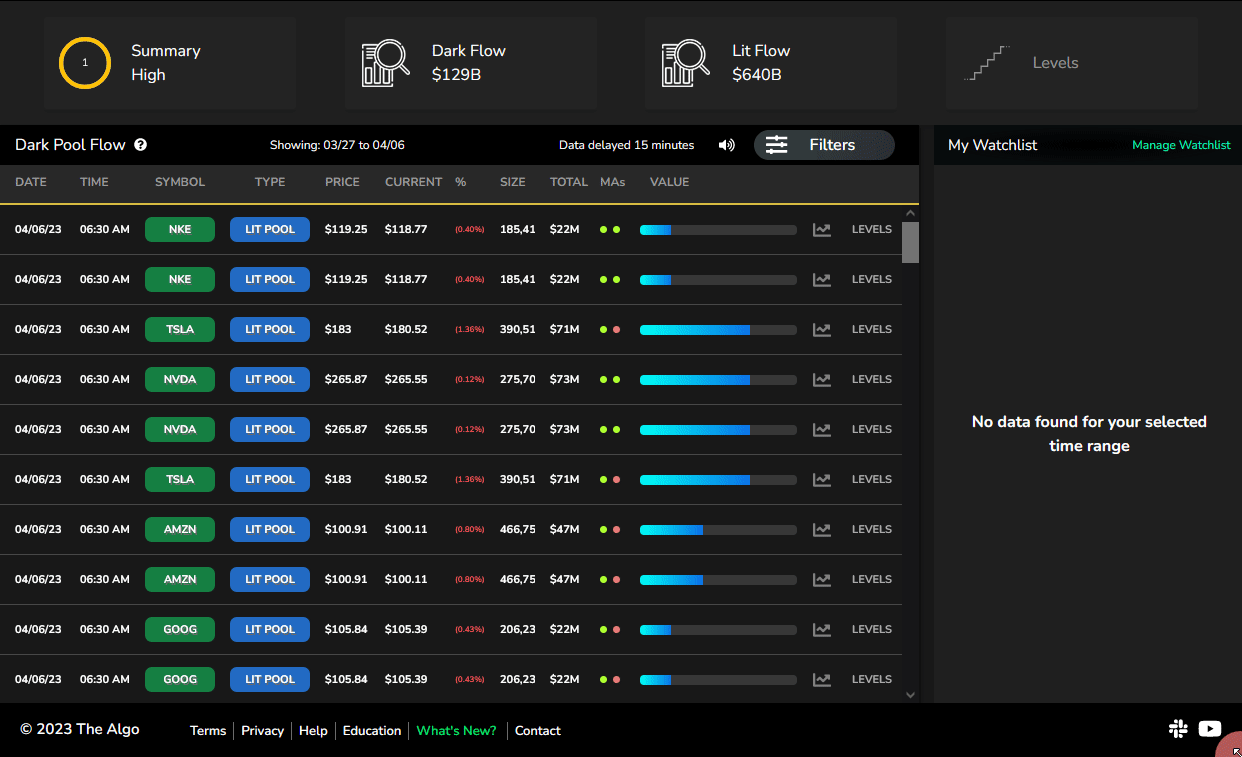Viewport: 1242px width, 757px height.
Task: Click the table scrollbar up arrow
Action: coord(910,212)
